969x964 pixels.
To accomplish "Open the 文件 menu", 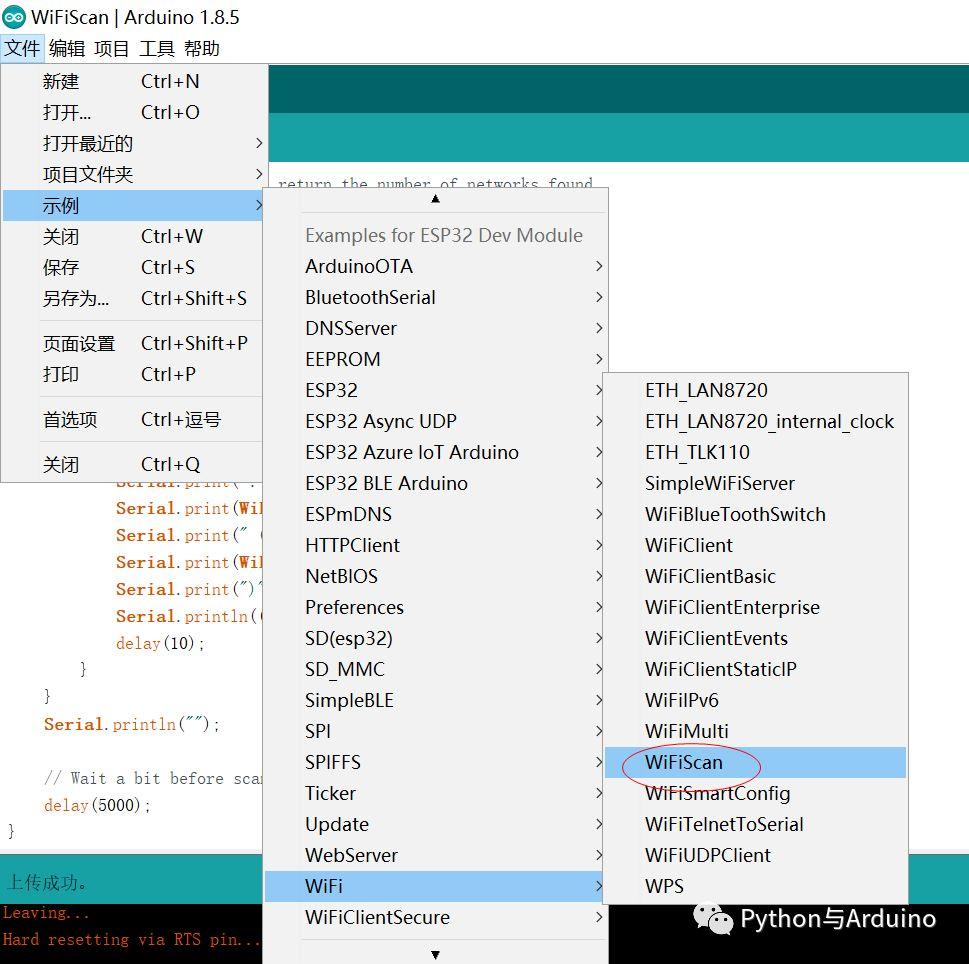I will [x=22, y=48].
